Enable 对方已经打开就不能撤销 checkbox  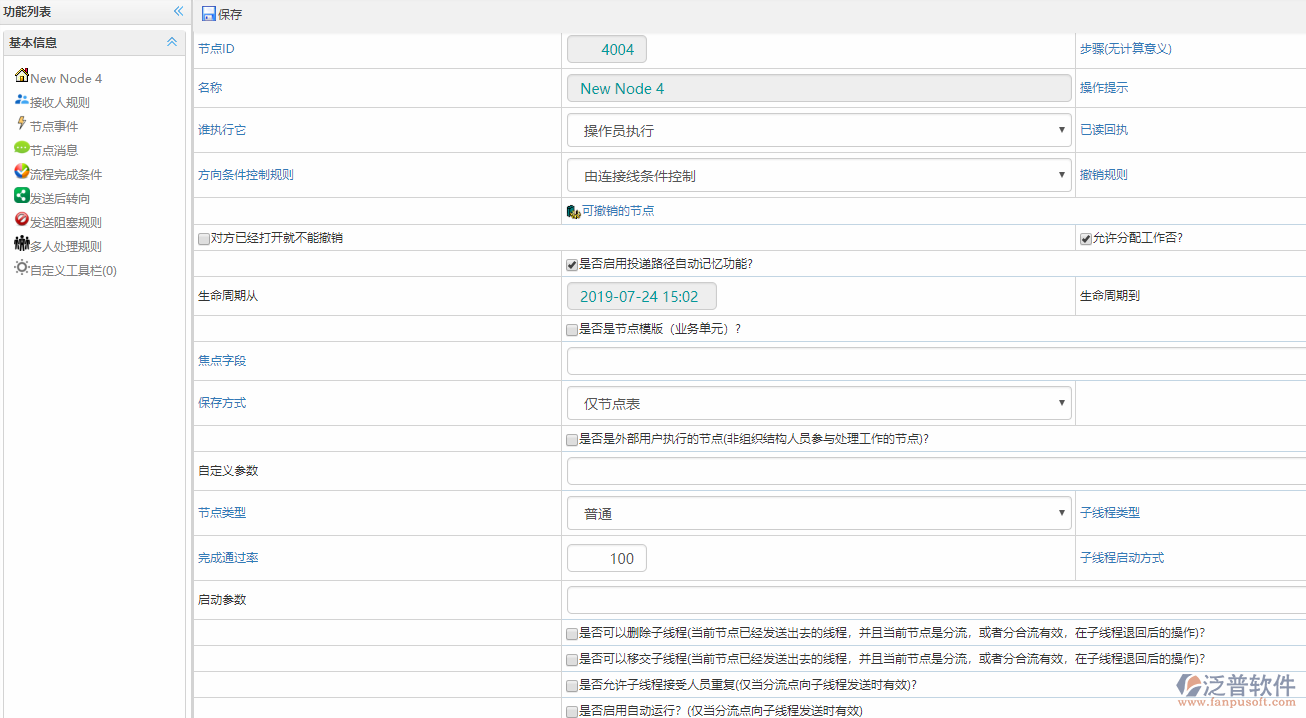tap(204, 239)
